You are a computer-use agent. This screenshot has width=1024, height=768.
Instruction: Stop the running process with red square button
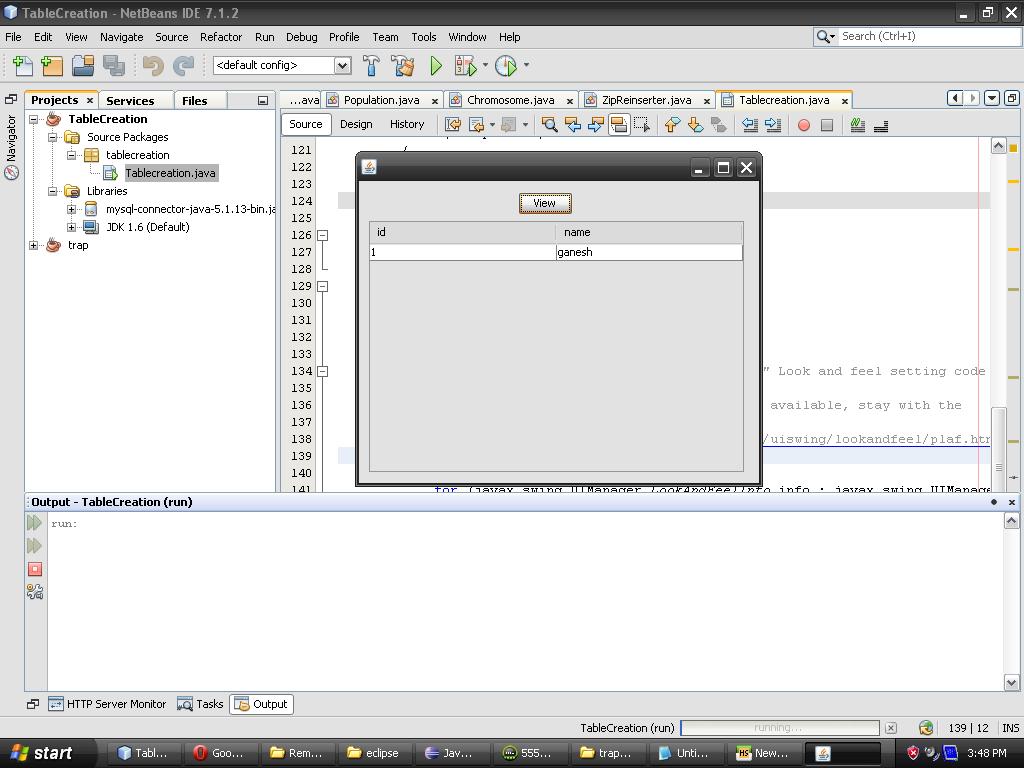(x=34, y=568)
